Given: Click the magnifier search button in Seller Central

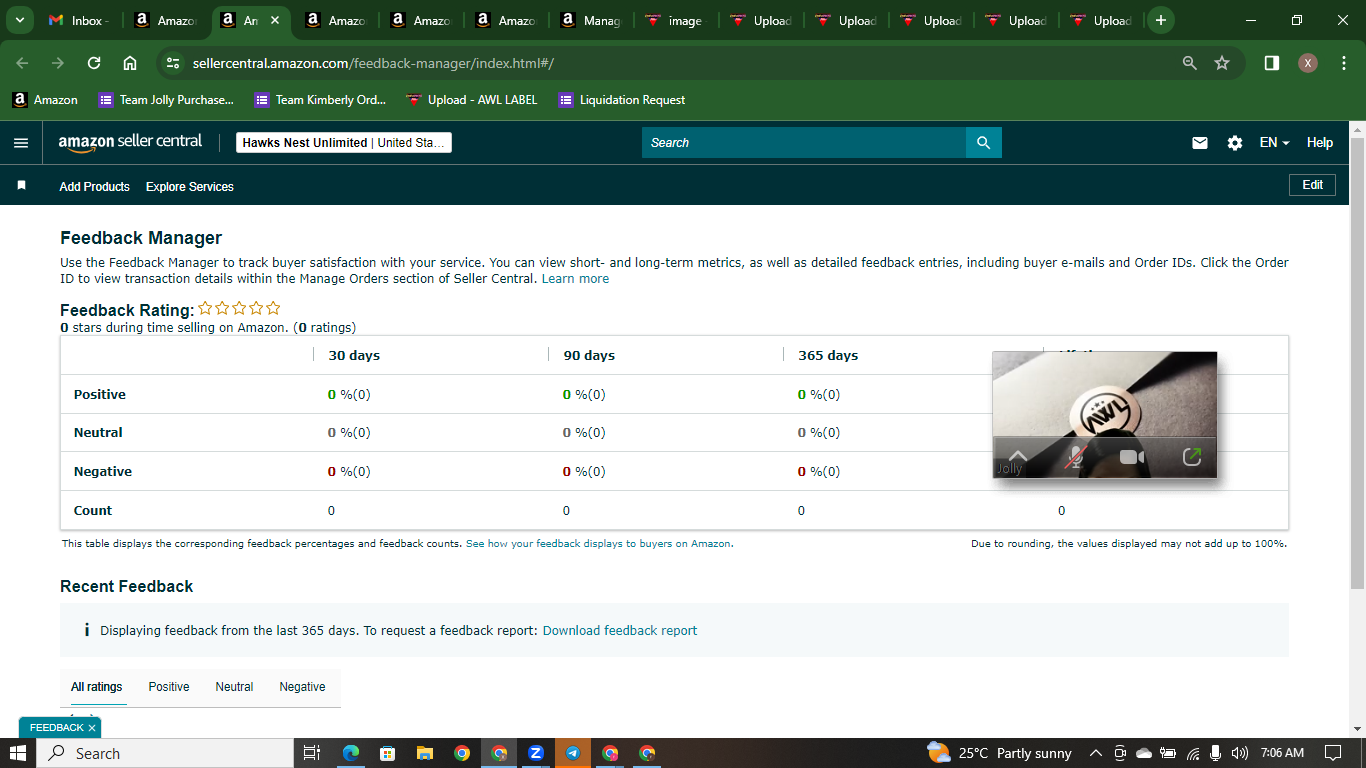Looking at the screenshot, I should [x=984, y=143].
